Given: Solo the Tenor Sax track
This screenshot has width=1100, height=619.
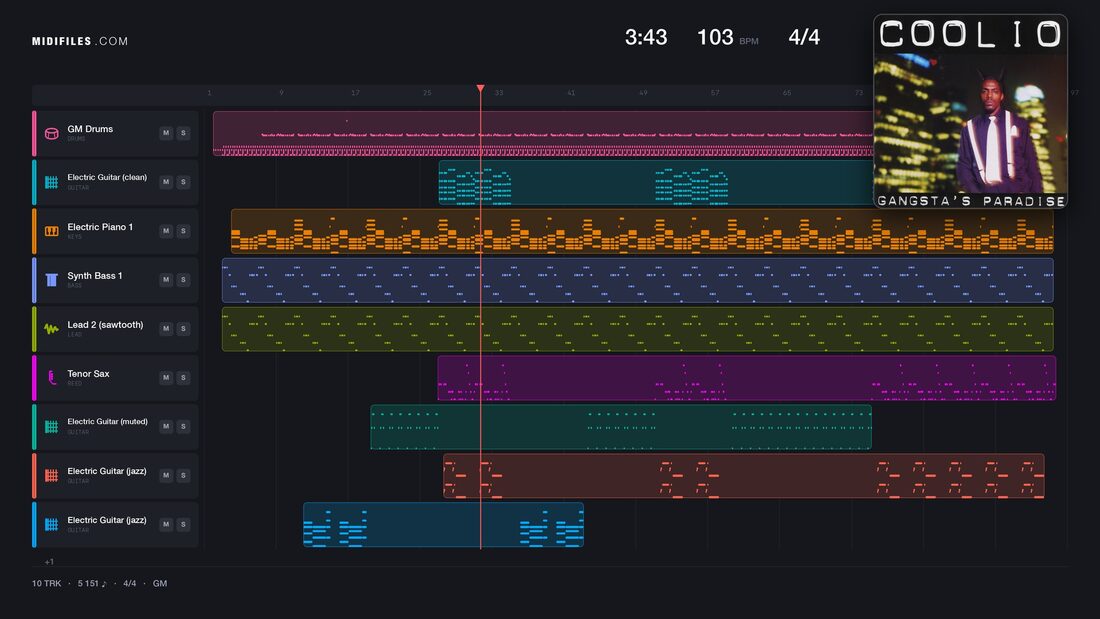Looking at the screenshot, I should tap(183, 378).
